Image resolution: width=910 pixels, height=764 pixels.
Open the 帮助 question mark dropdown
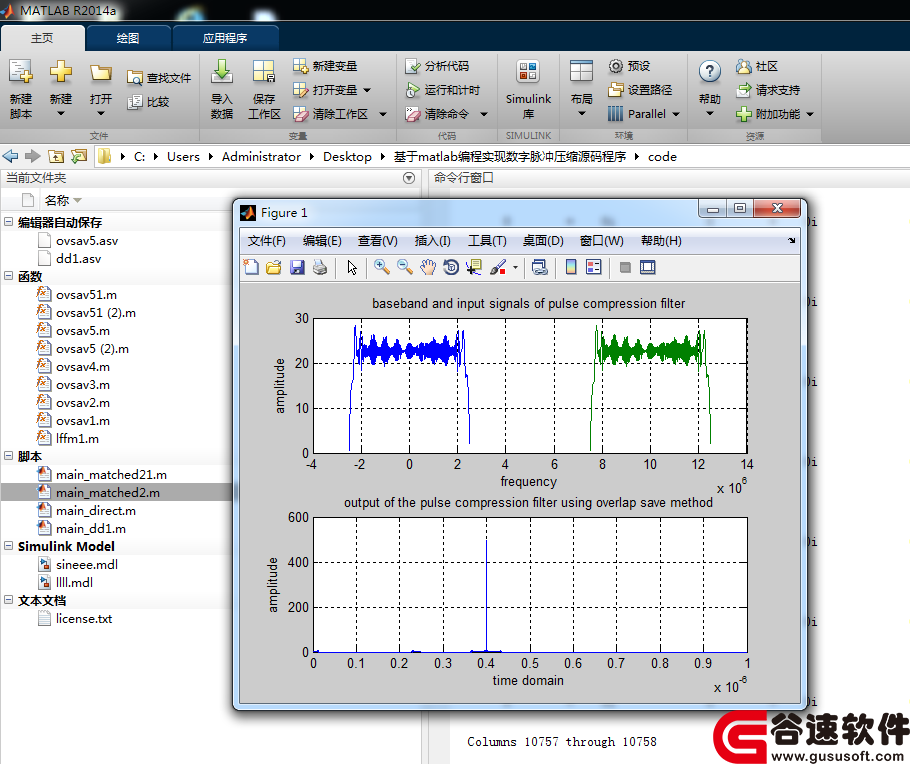tap(710, 89)
